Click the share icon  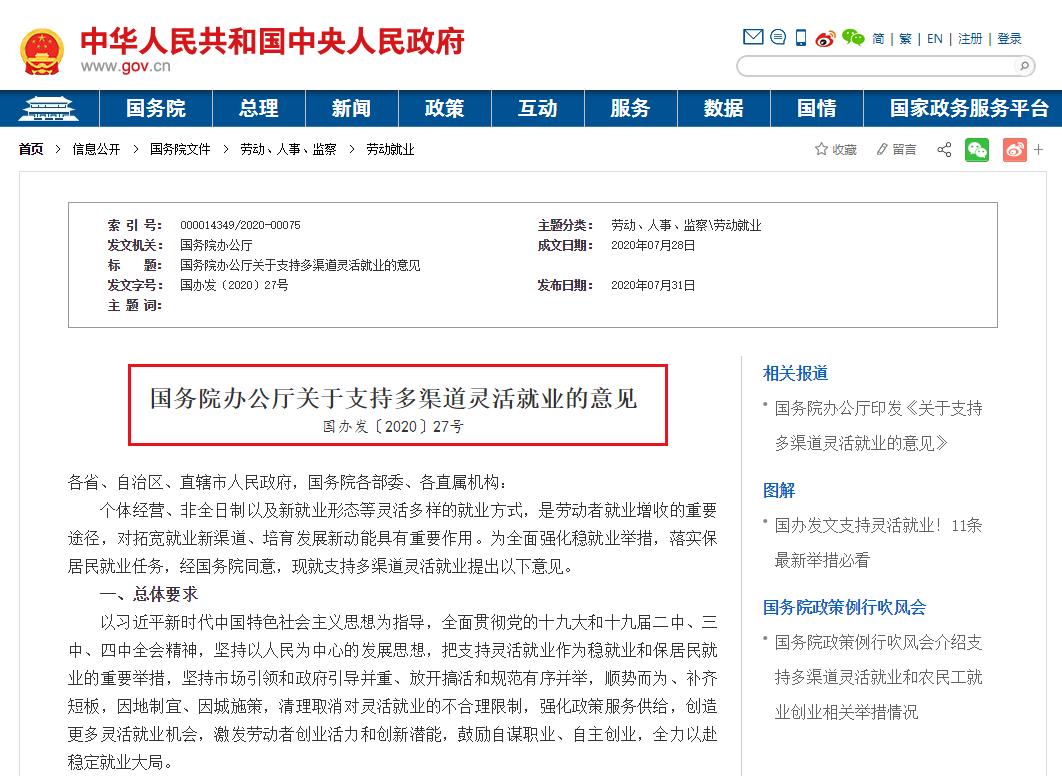[x=944, y=150]
